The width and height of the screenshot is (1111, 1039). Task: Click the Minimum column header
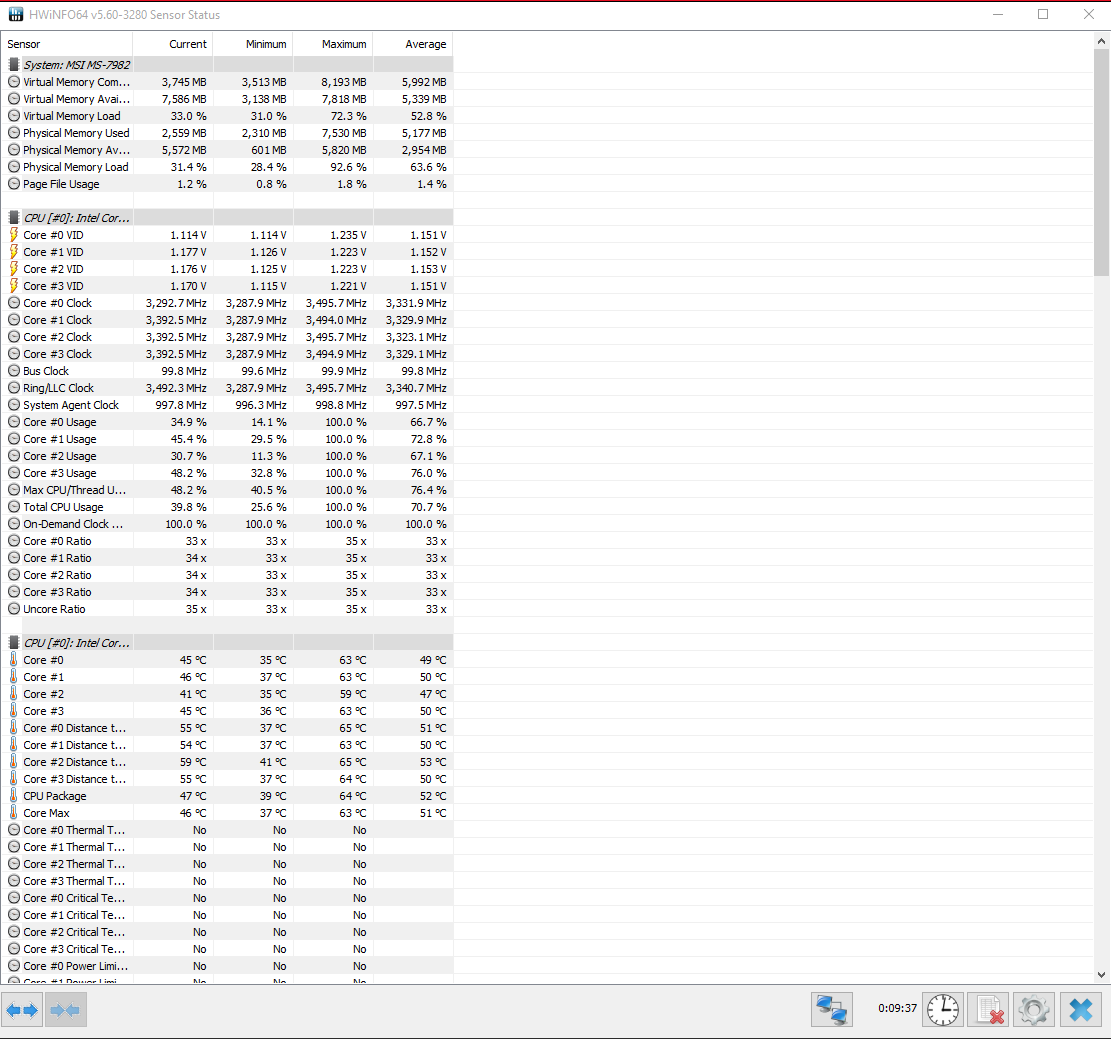[253, 44]
